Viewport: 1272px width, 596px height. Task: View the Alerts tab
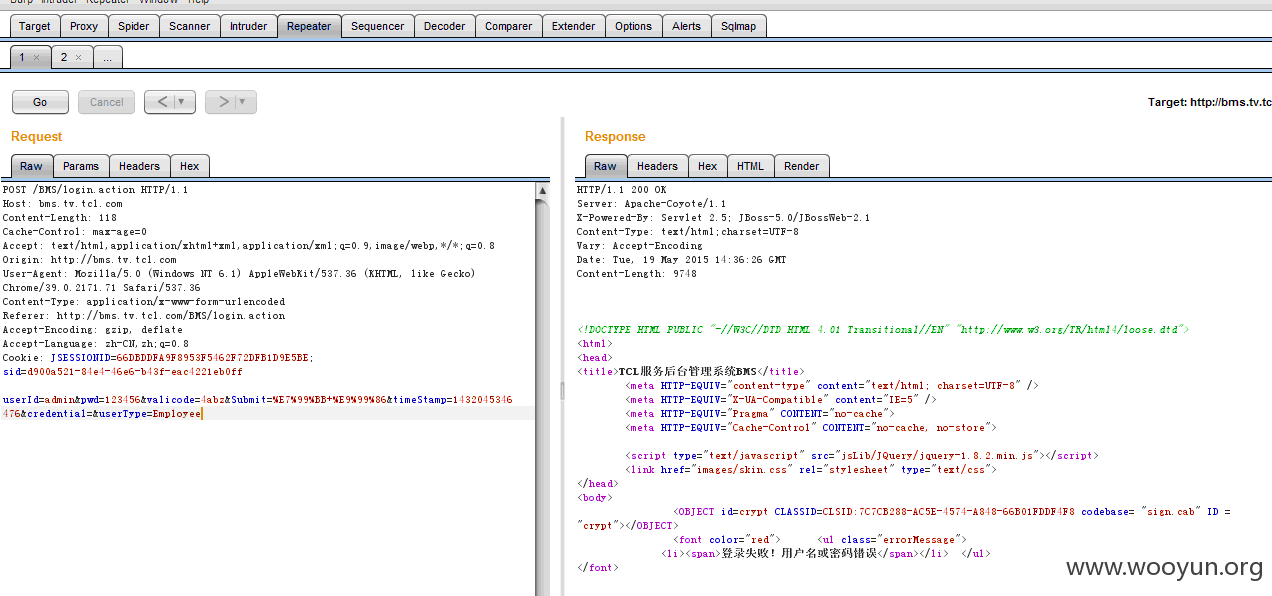pos(687,26)
